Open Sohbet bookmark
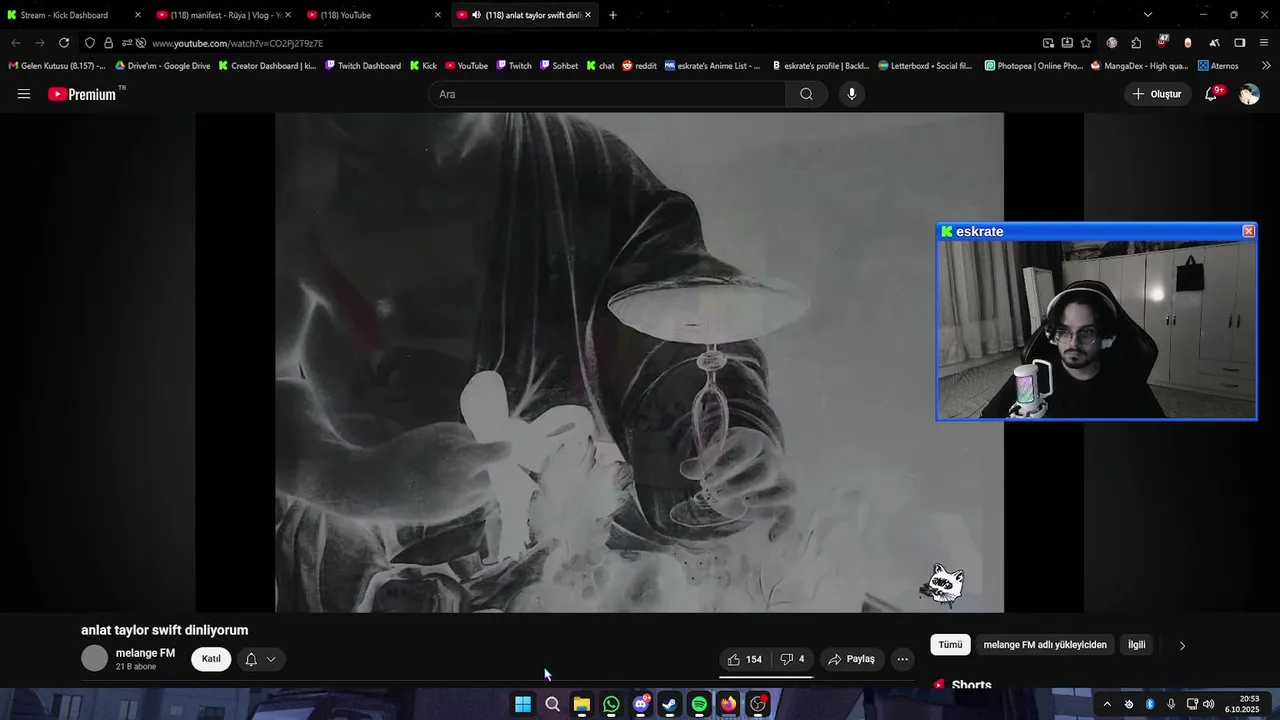The image size is (1280, 720). 558,66
